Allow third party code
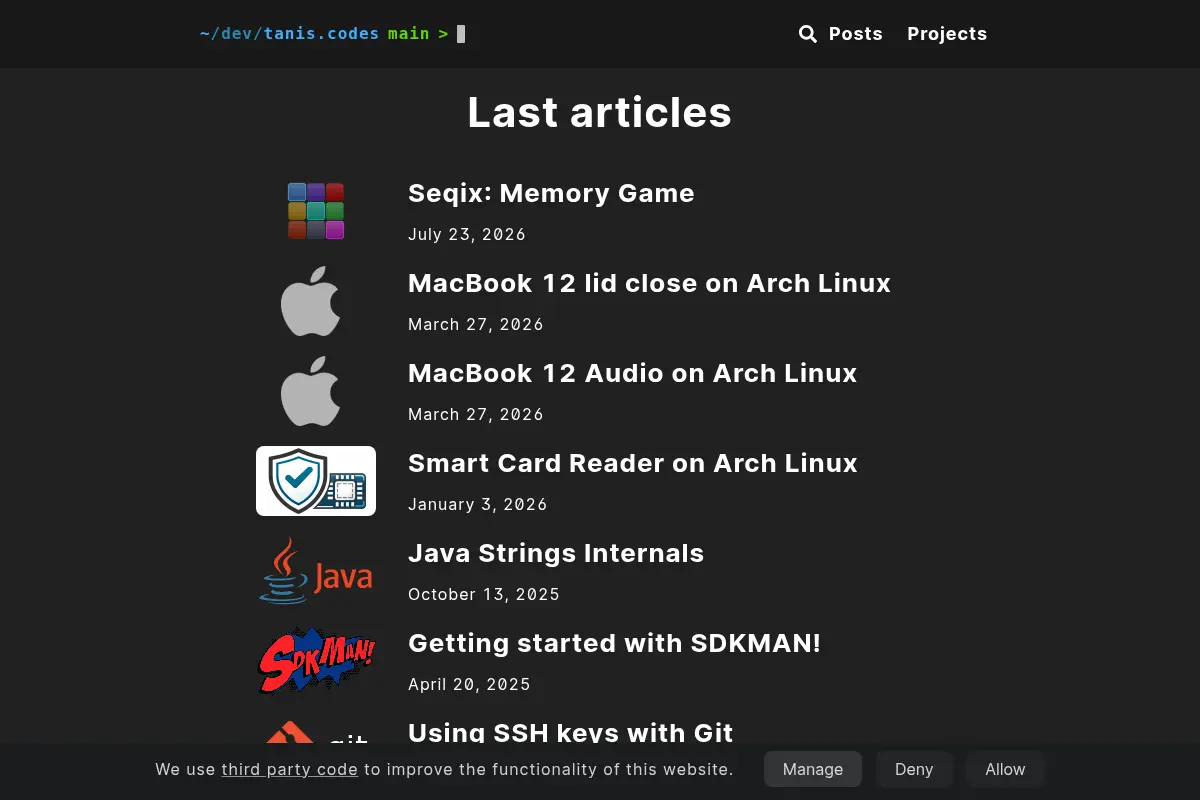Screen dimensions: 1200x800 tap(1005, 769)
